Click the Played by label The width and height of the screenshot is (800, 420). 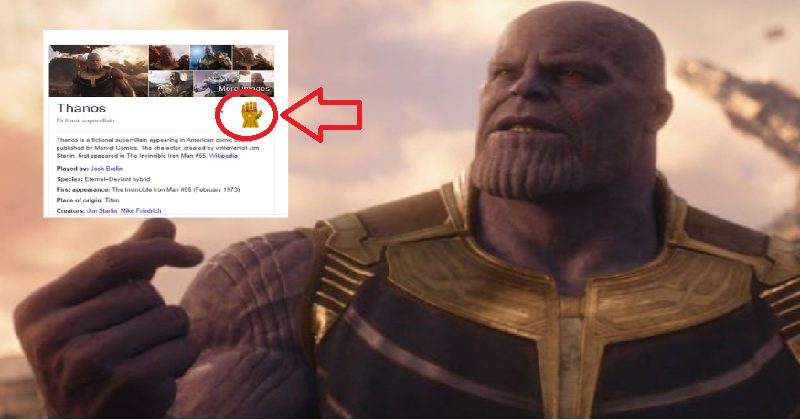click(72, 168)
